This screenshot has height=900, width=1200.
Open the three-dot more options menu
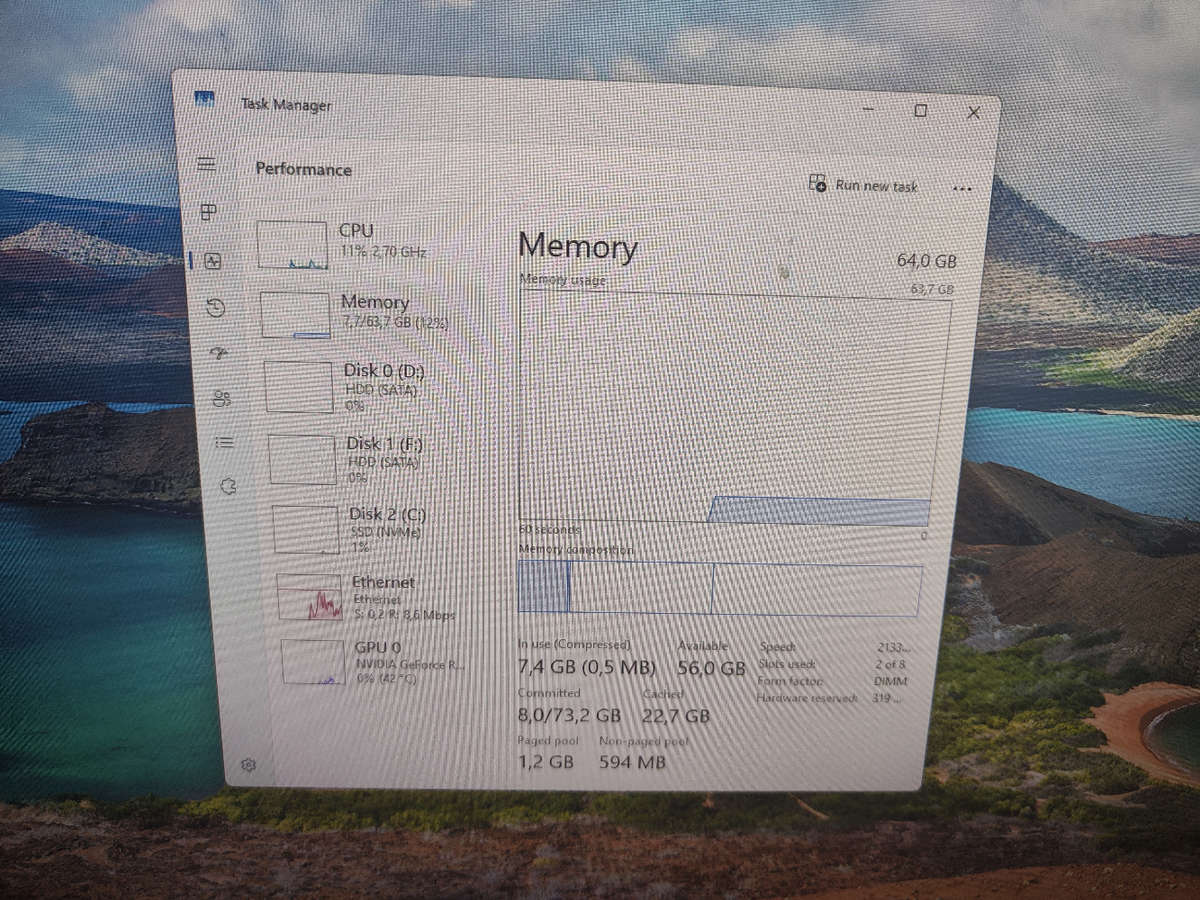[x=962, y=189]
